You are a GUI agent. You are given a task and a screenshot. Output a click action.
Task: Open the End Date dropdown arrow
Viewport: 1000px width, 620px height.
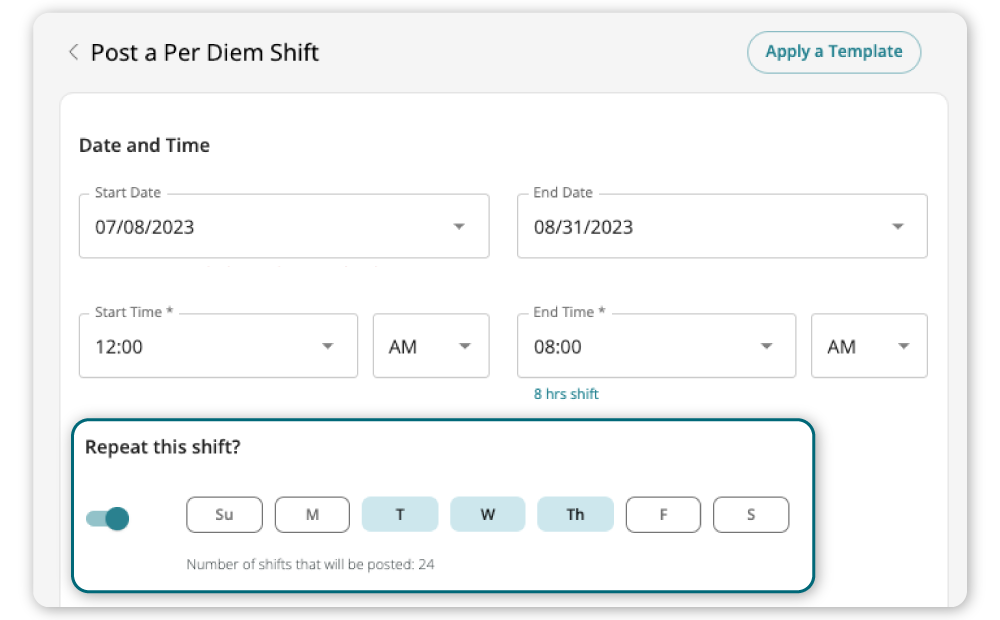897,227
